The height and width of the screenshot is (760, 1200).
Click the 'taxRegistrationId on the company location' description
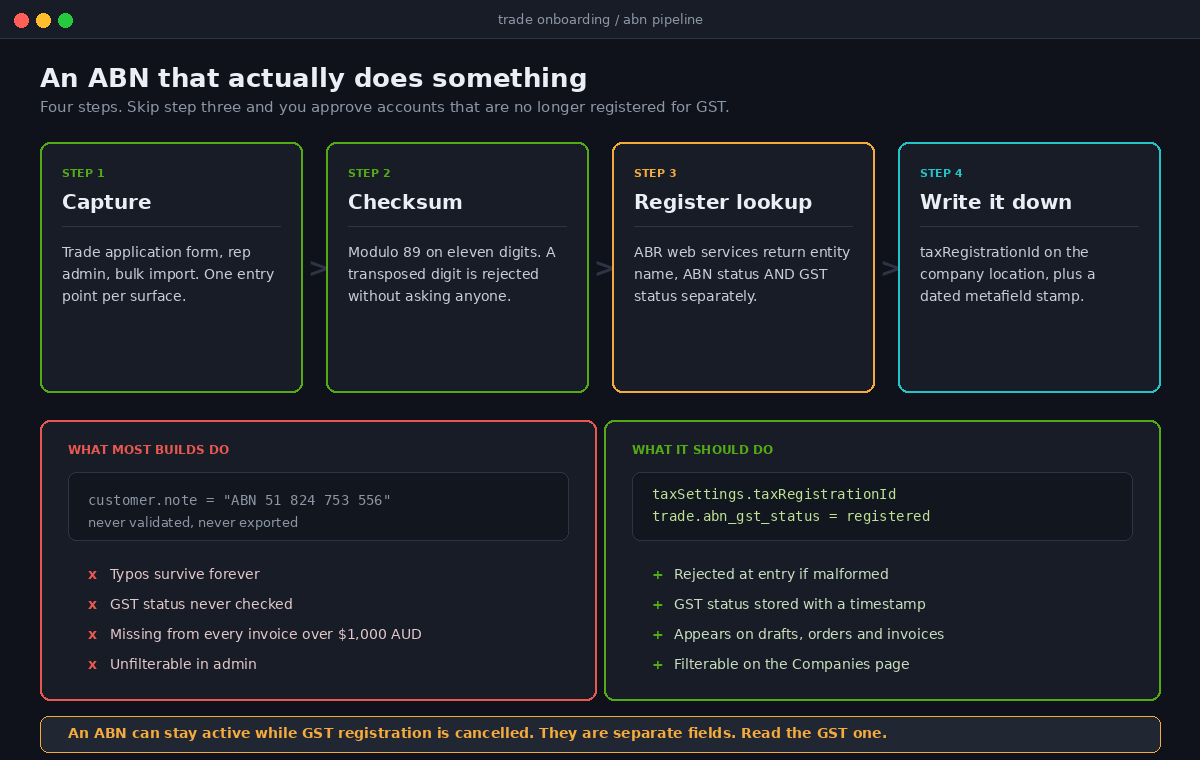1008,274
